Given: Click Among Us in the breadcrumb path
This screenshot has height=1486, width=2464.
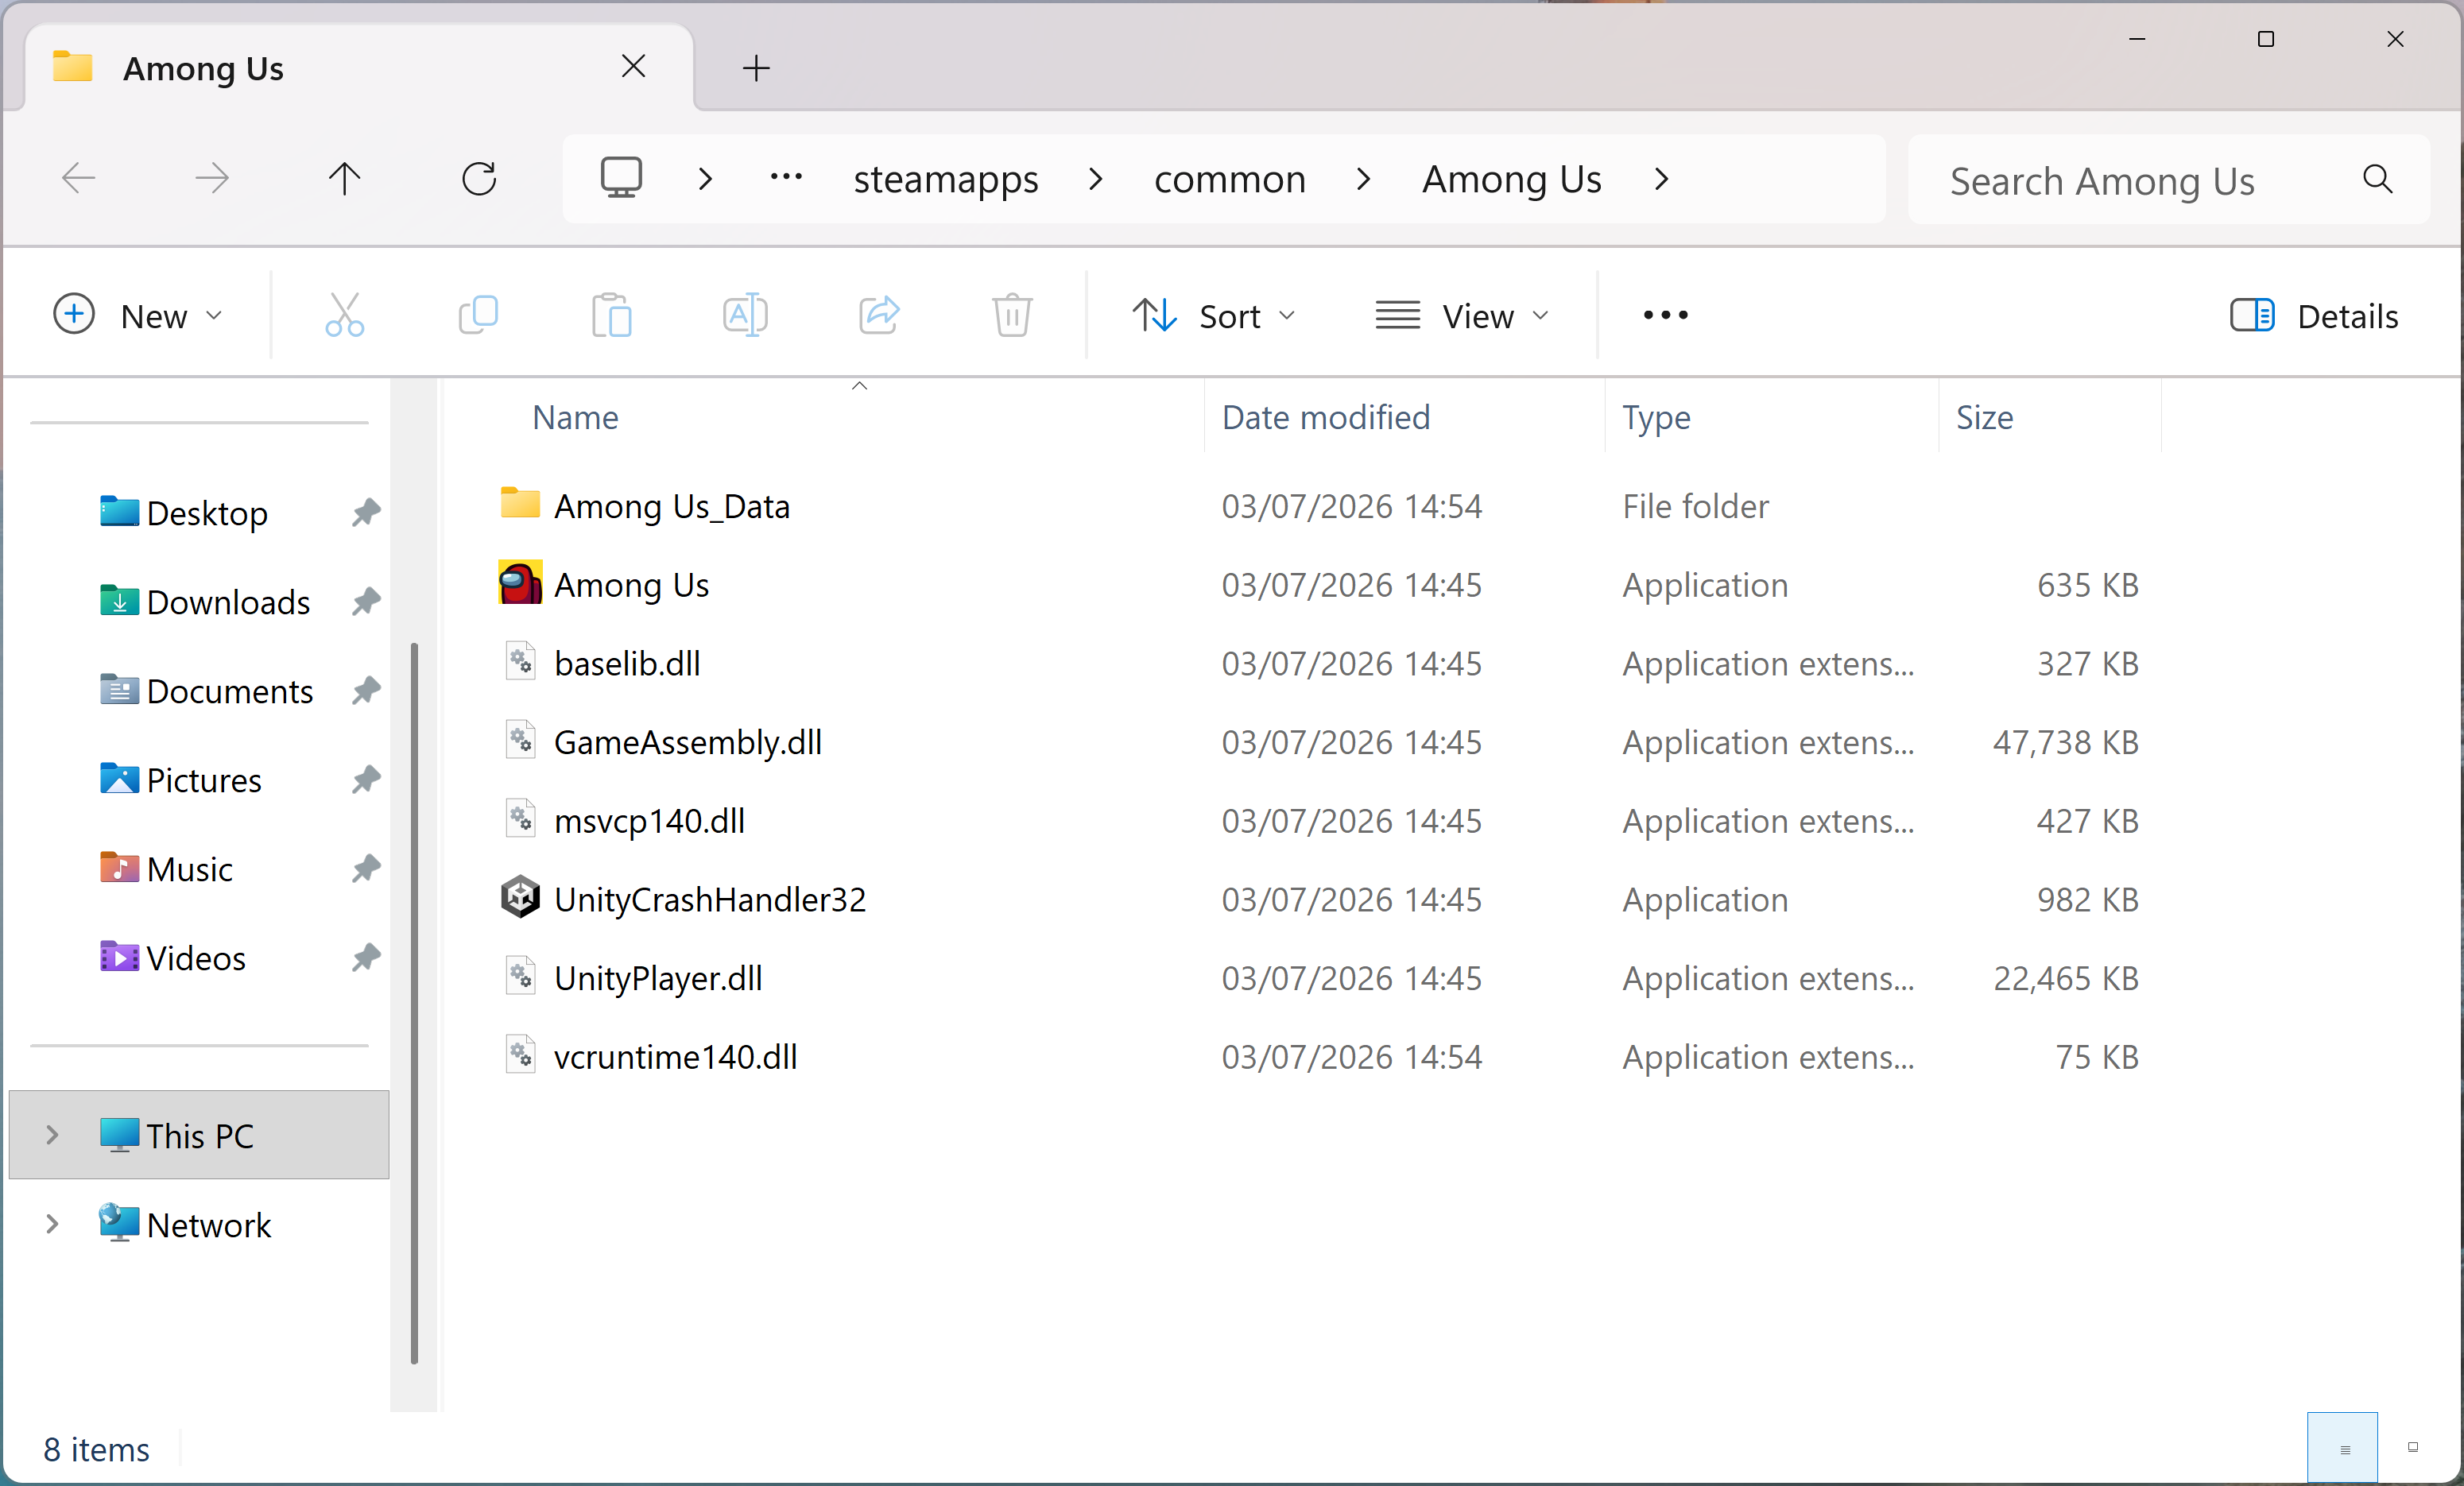Looking at the screenshot, I should click(x=1512, y=179).
